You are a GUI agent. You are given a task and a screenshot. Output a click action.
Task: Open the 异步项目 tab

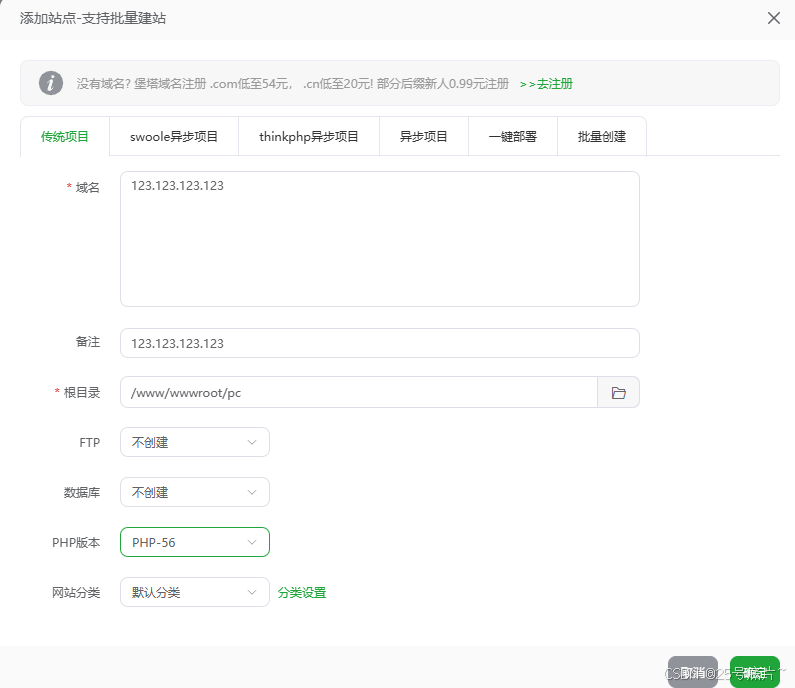pyautogui.click(x=424, y=136)
